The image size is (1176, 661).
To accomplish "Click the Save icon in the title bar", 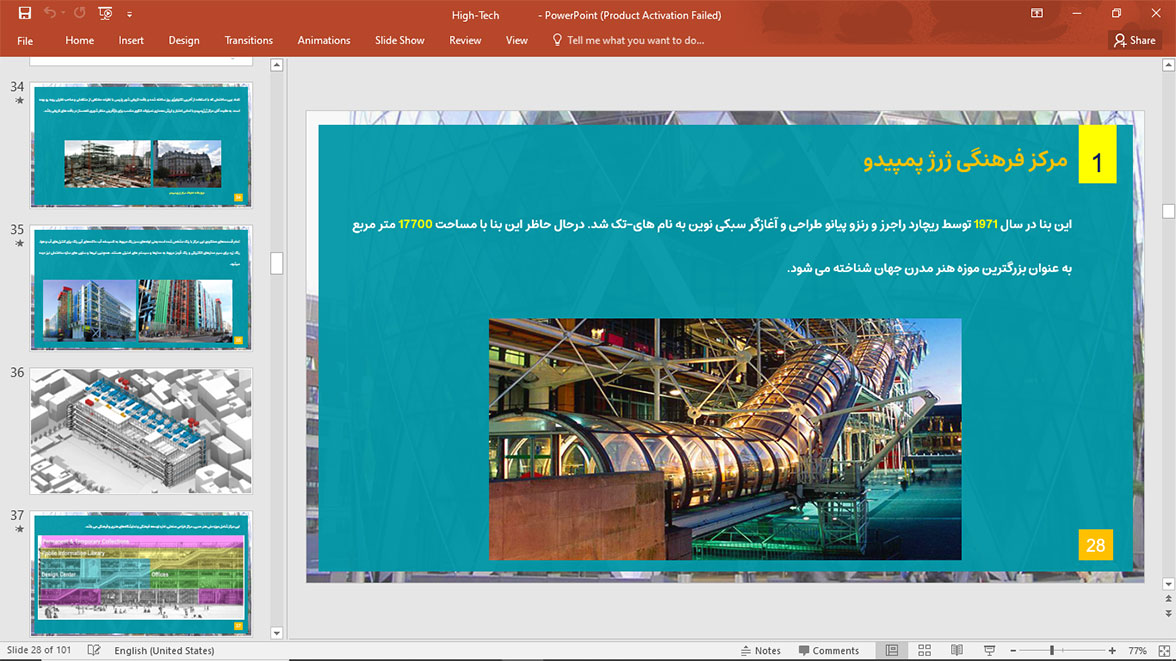I will 25,14.
